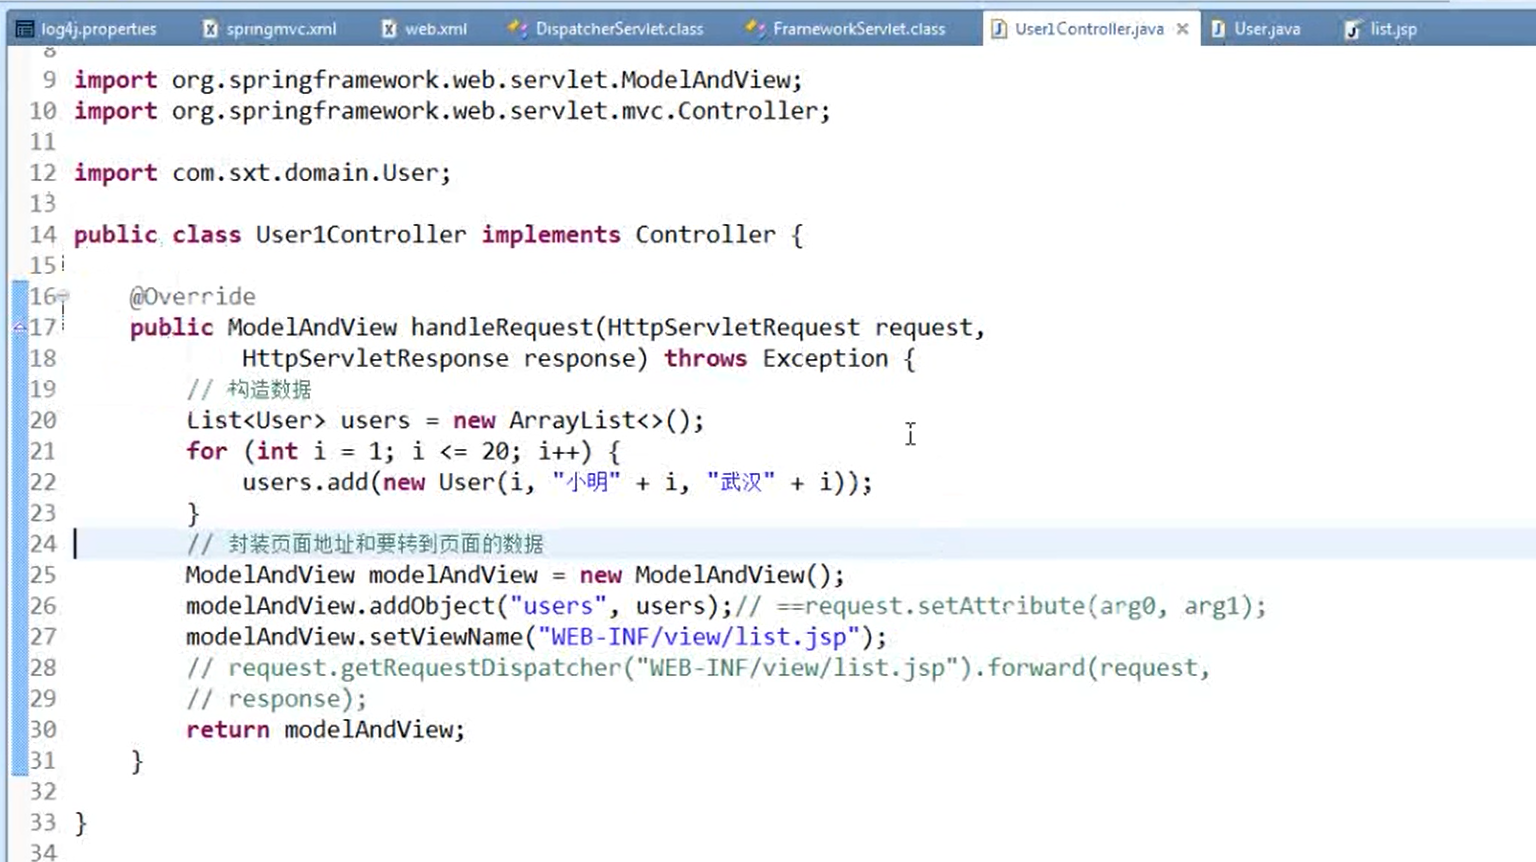Select the User1Controller.java tab

click(1089, 29)
